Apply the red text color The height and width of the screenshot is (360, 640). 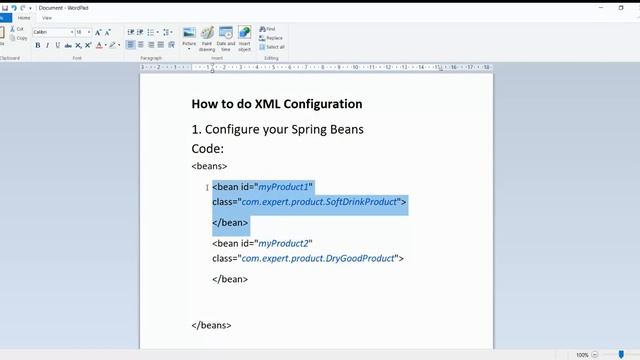coord(99,45)
